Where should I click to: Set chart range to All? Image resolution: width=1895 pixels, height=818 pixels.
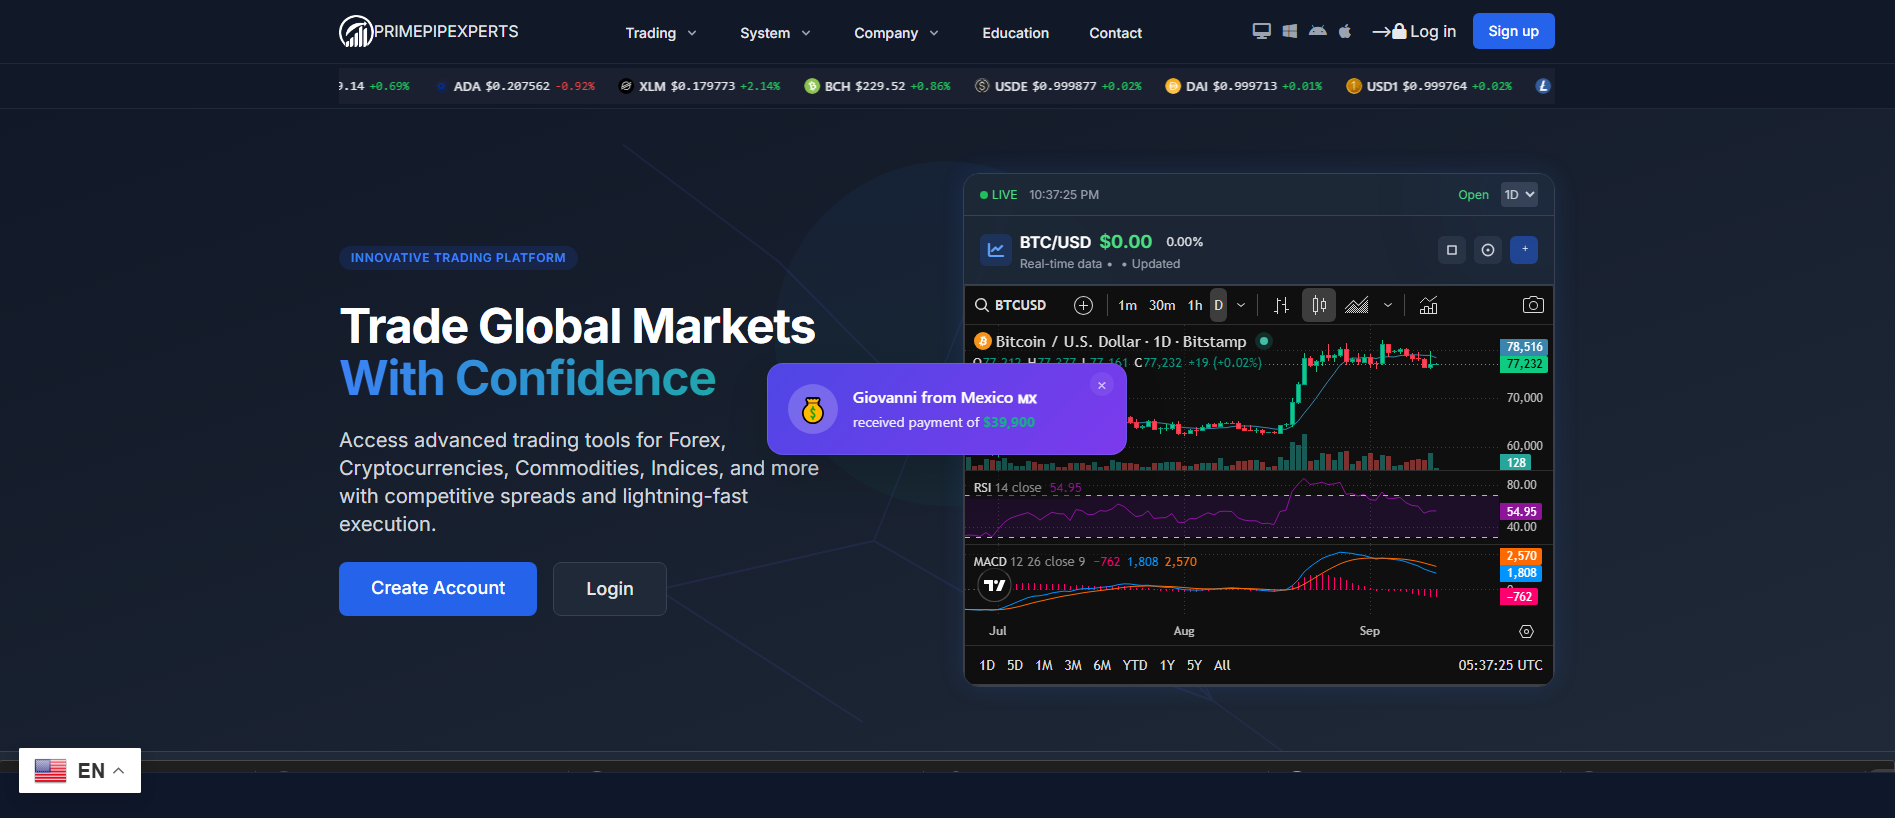pos(1222,665)
